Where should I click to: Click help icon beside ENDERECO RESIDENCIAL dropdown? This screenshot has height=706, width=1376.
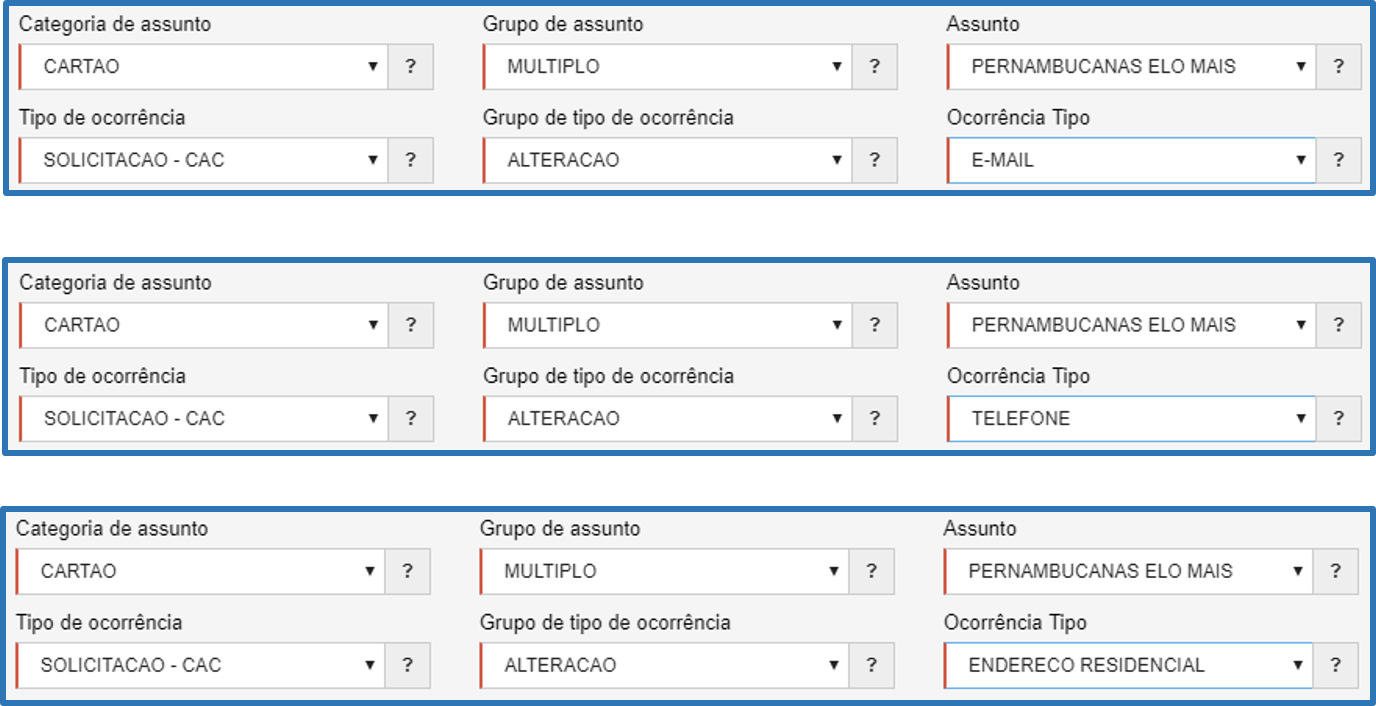click(x=1335, y=665)
